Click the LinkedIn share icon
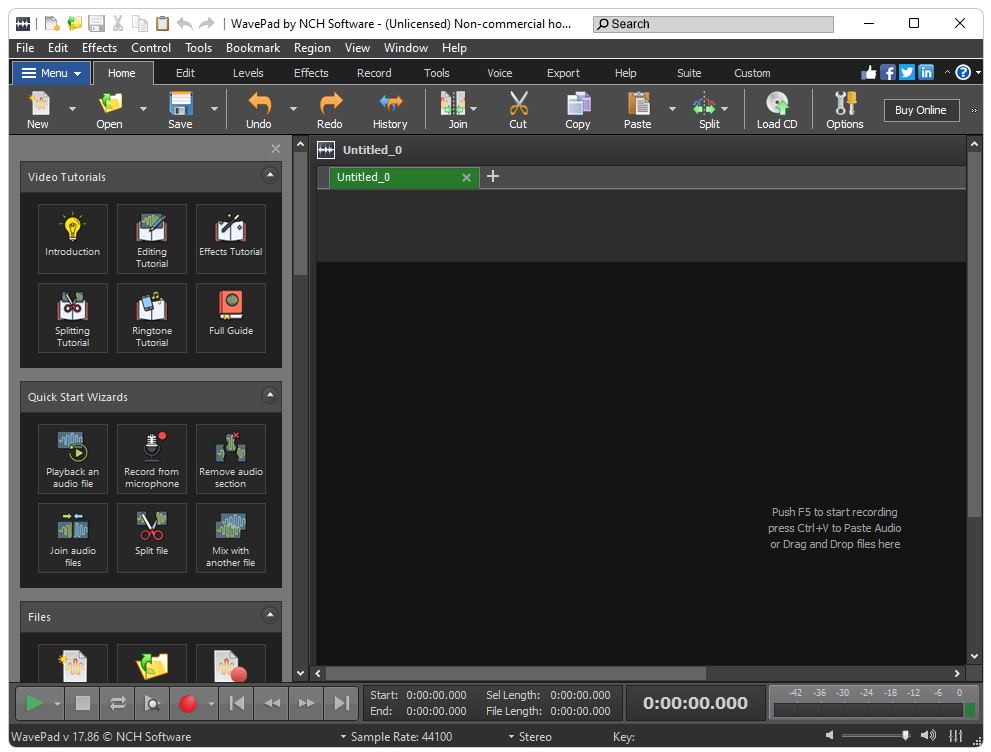991x752 pixels. click(926, 73)
